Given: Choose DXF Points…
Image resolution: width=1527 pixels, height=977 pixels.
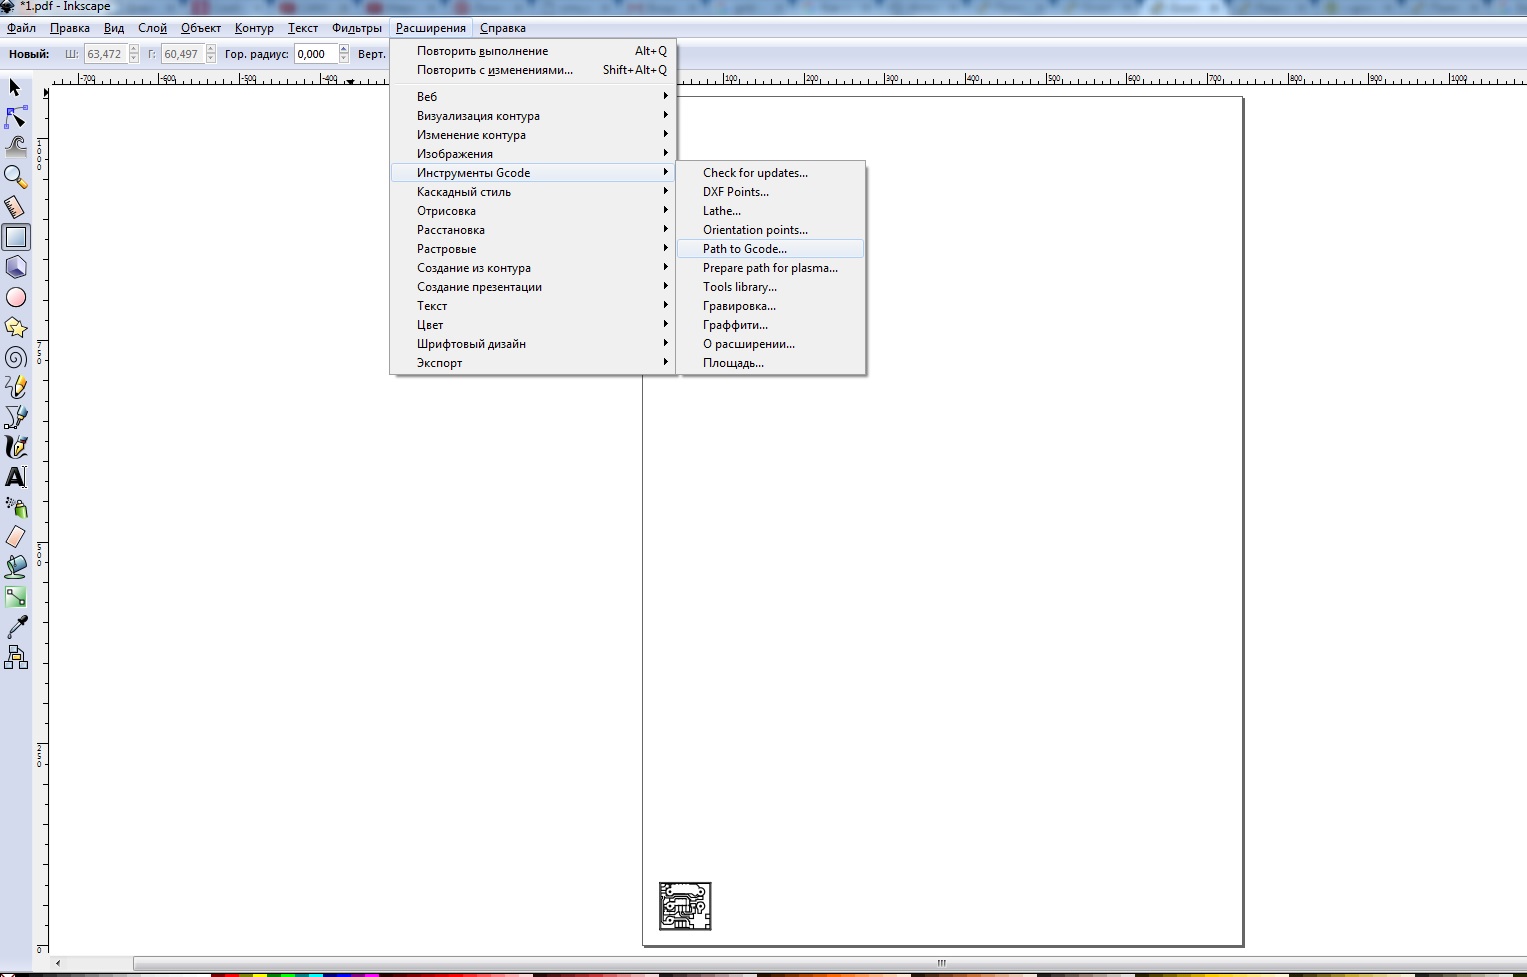Looking at the screenshot, I should (x=771, y=192).
